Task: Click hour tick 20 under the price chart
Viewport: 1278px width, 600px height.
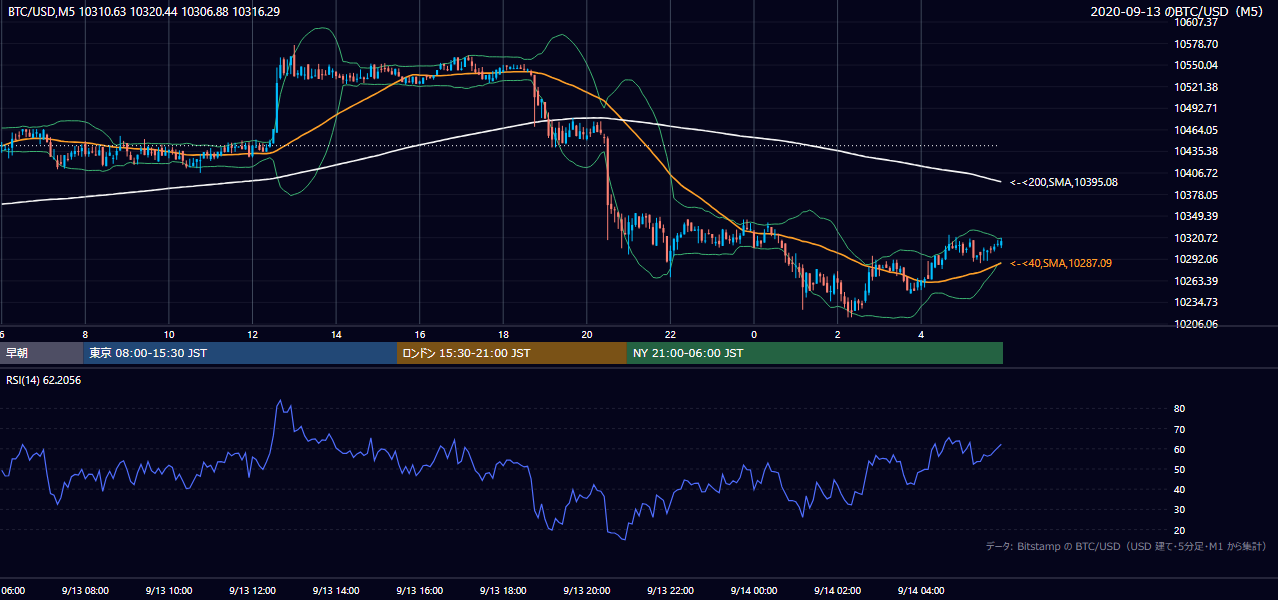Action: [x=587, y=334]
